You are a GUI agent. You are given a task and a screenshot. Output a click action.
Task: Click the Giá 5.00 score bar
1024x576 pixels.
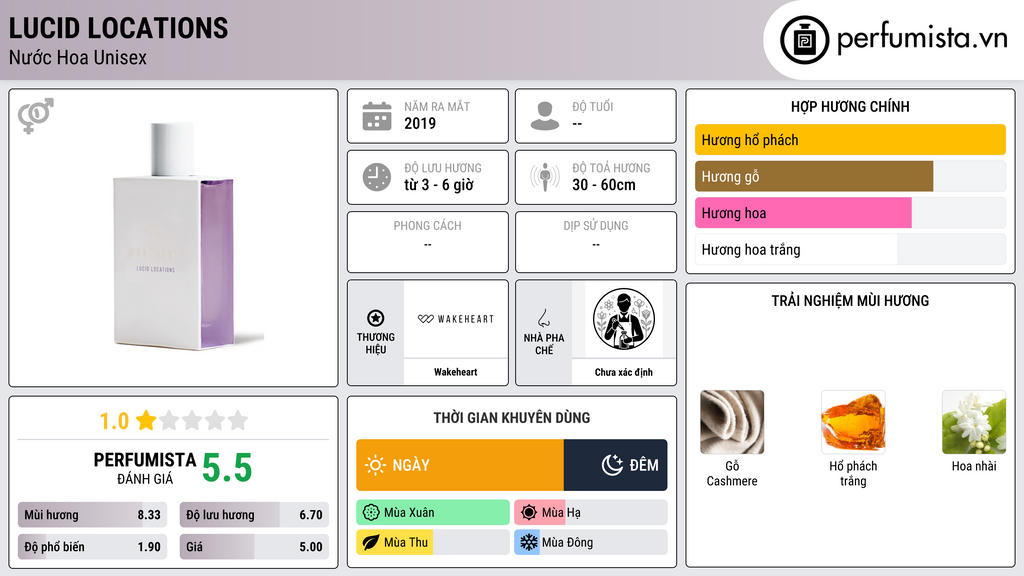[x=254, y=547]
